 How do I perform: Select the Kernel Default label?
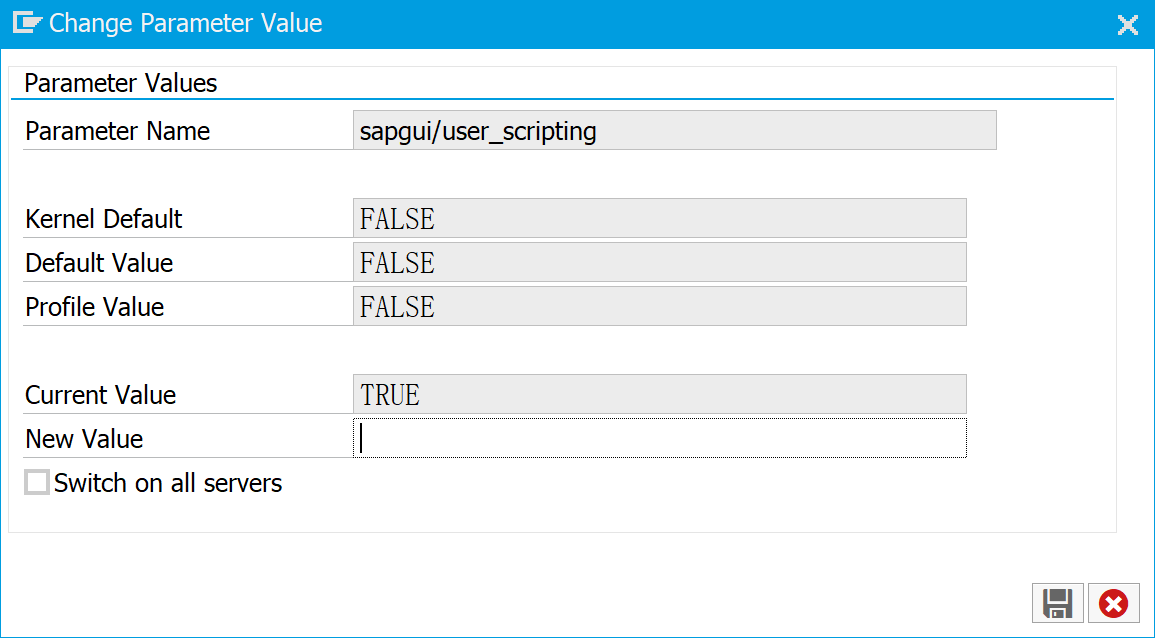point(104,219)
